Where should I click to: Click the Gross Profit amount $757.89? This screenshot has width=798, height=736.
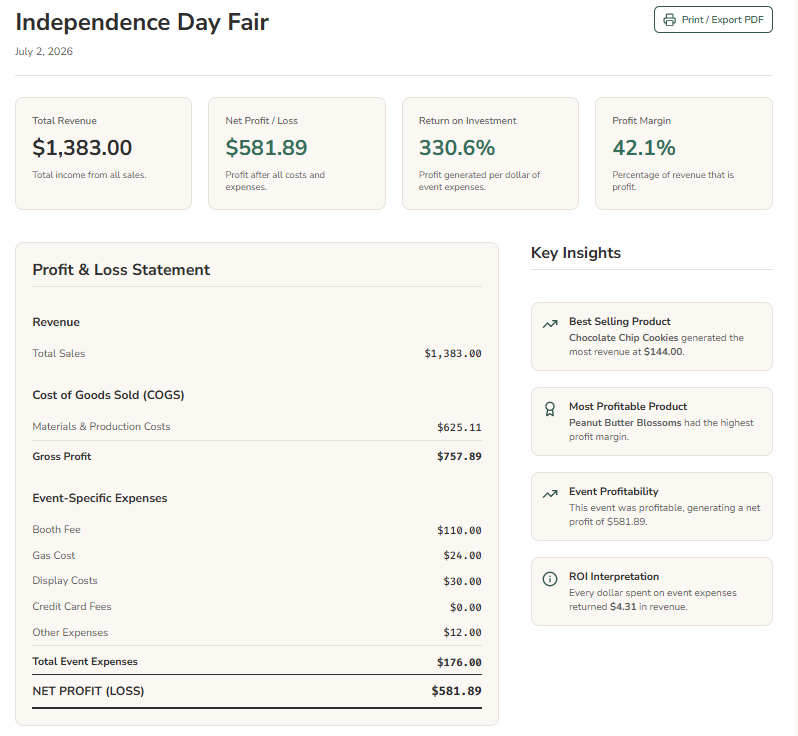(459, 457)
